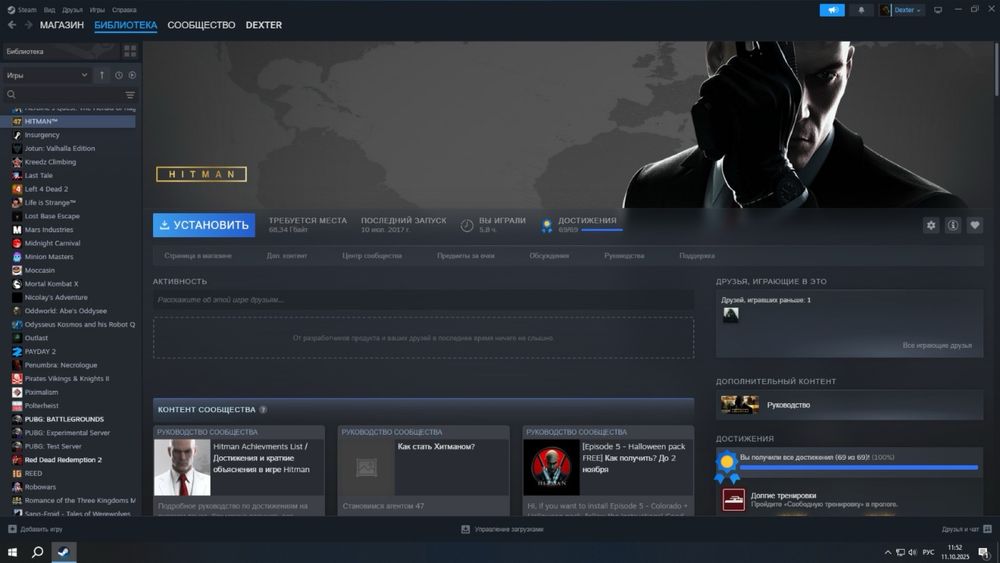
Task: Go back with the left arrow
Action: (x=11, y=25)
